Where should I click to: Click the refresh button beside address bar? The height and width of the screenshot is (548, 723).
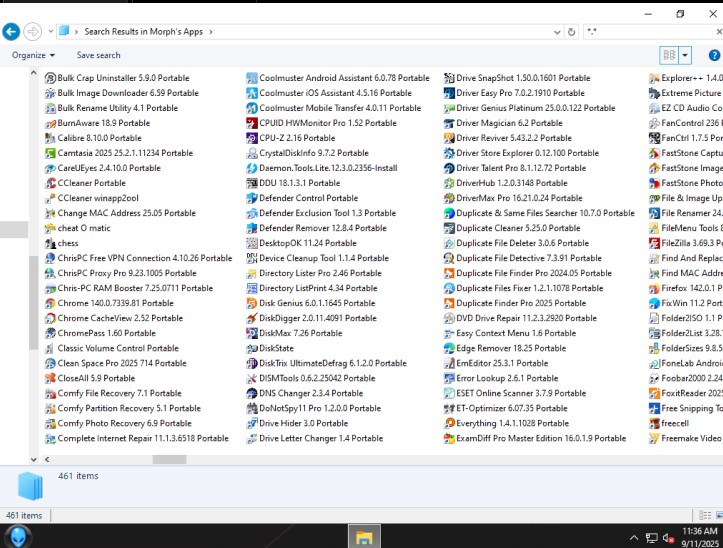[571, 32]
